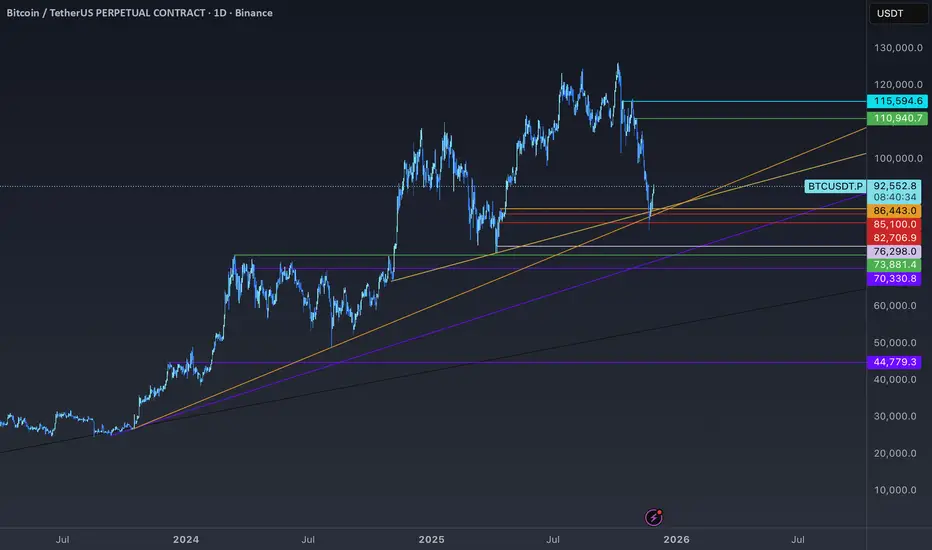
Task: Click the 130,000.0 price axis value
Action: click(x=898, y=48)
